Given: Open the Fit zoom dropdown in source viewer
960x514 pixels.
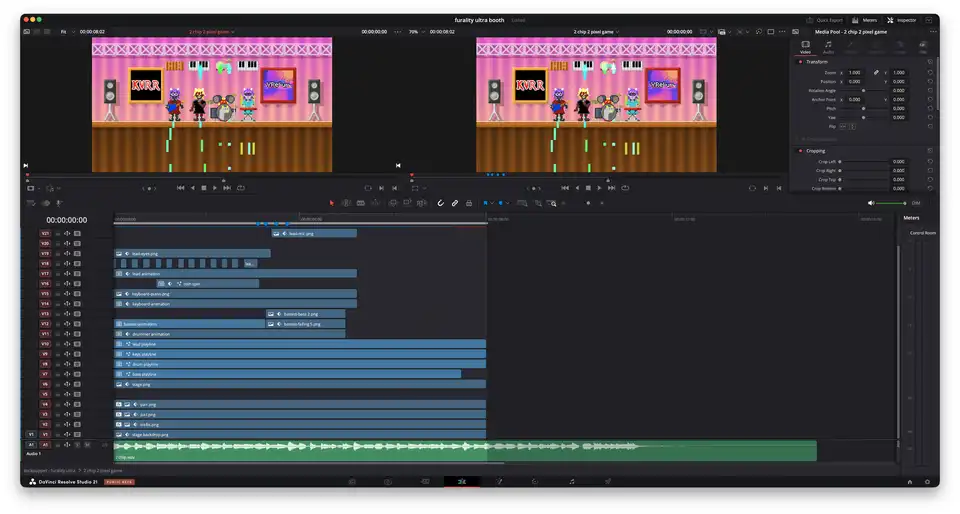Looking at the screenshot, I should point(67,32).
